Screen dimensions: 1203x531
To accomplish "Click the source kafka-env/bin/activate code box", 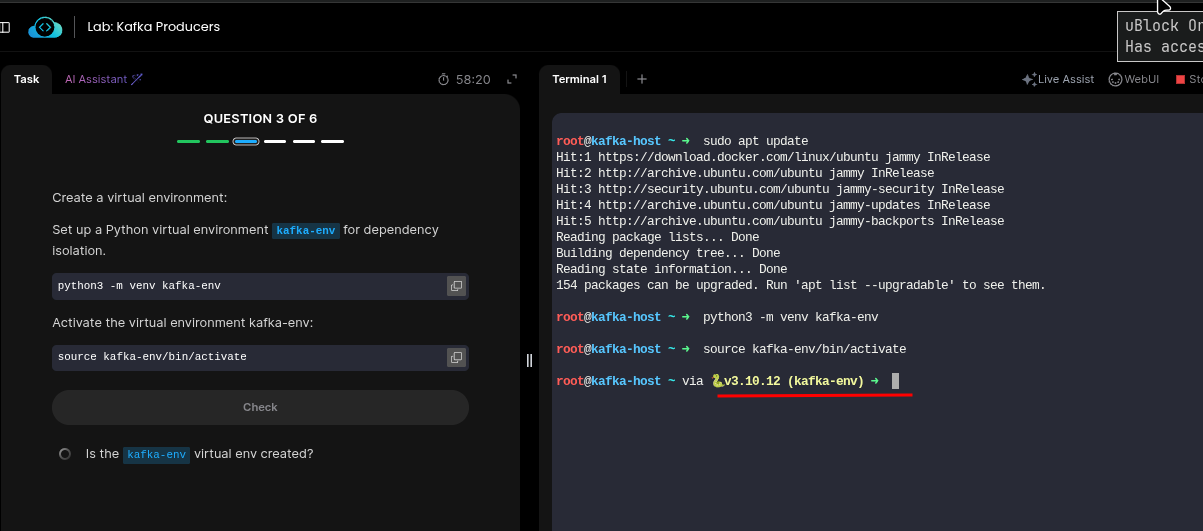I will 260,357.
